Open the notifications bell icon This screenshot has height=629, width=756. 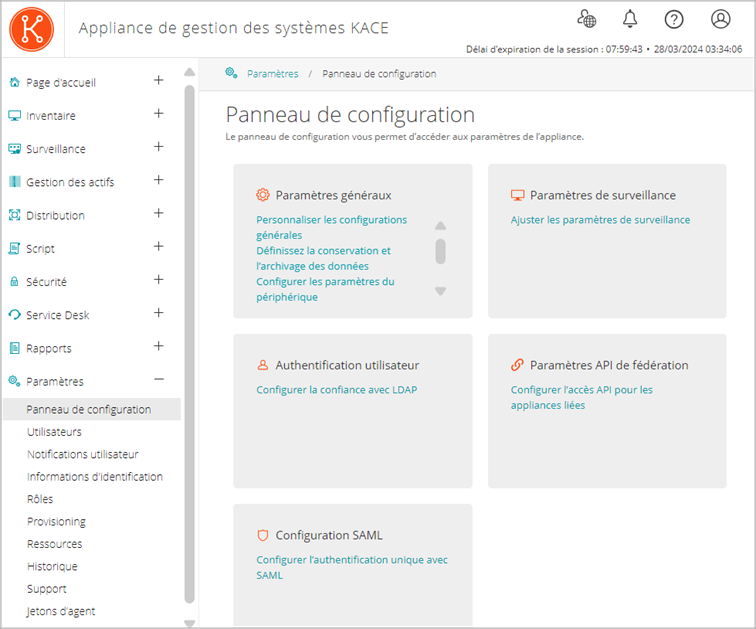(630, 19)
